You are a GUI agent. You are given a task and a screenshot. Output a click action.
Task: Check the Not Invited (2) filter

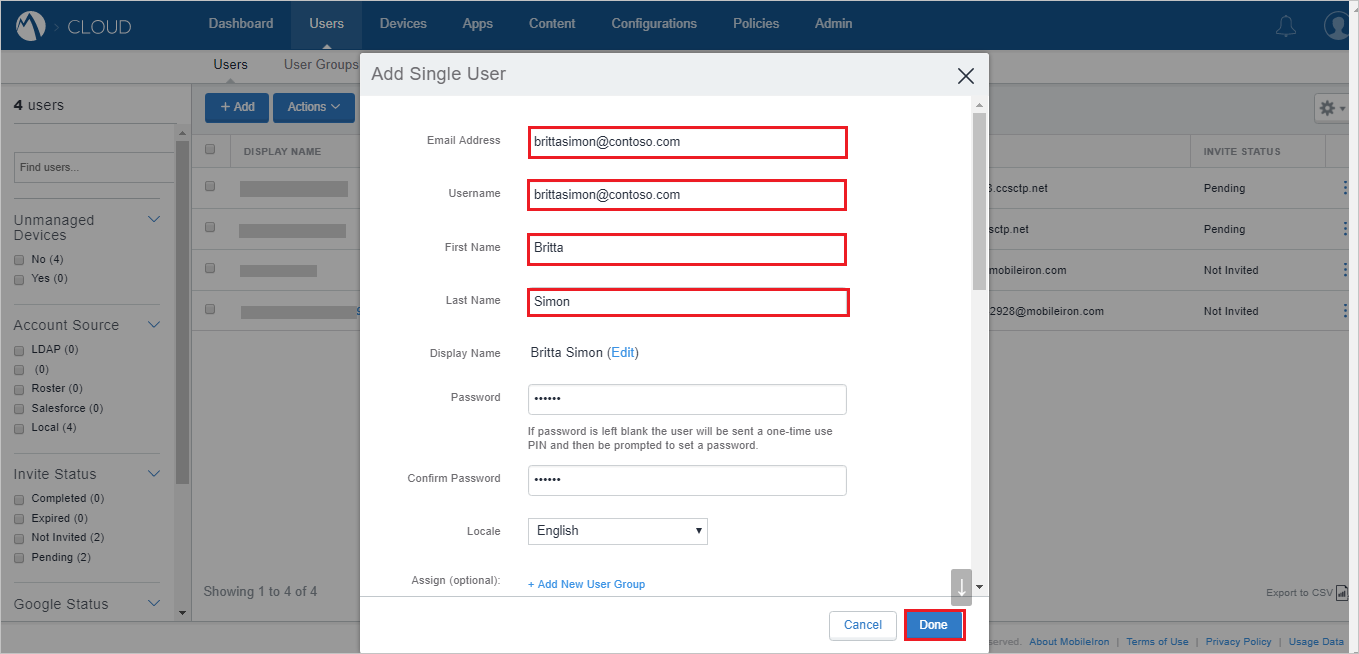[19, 538]
